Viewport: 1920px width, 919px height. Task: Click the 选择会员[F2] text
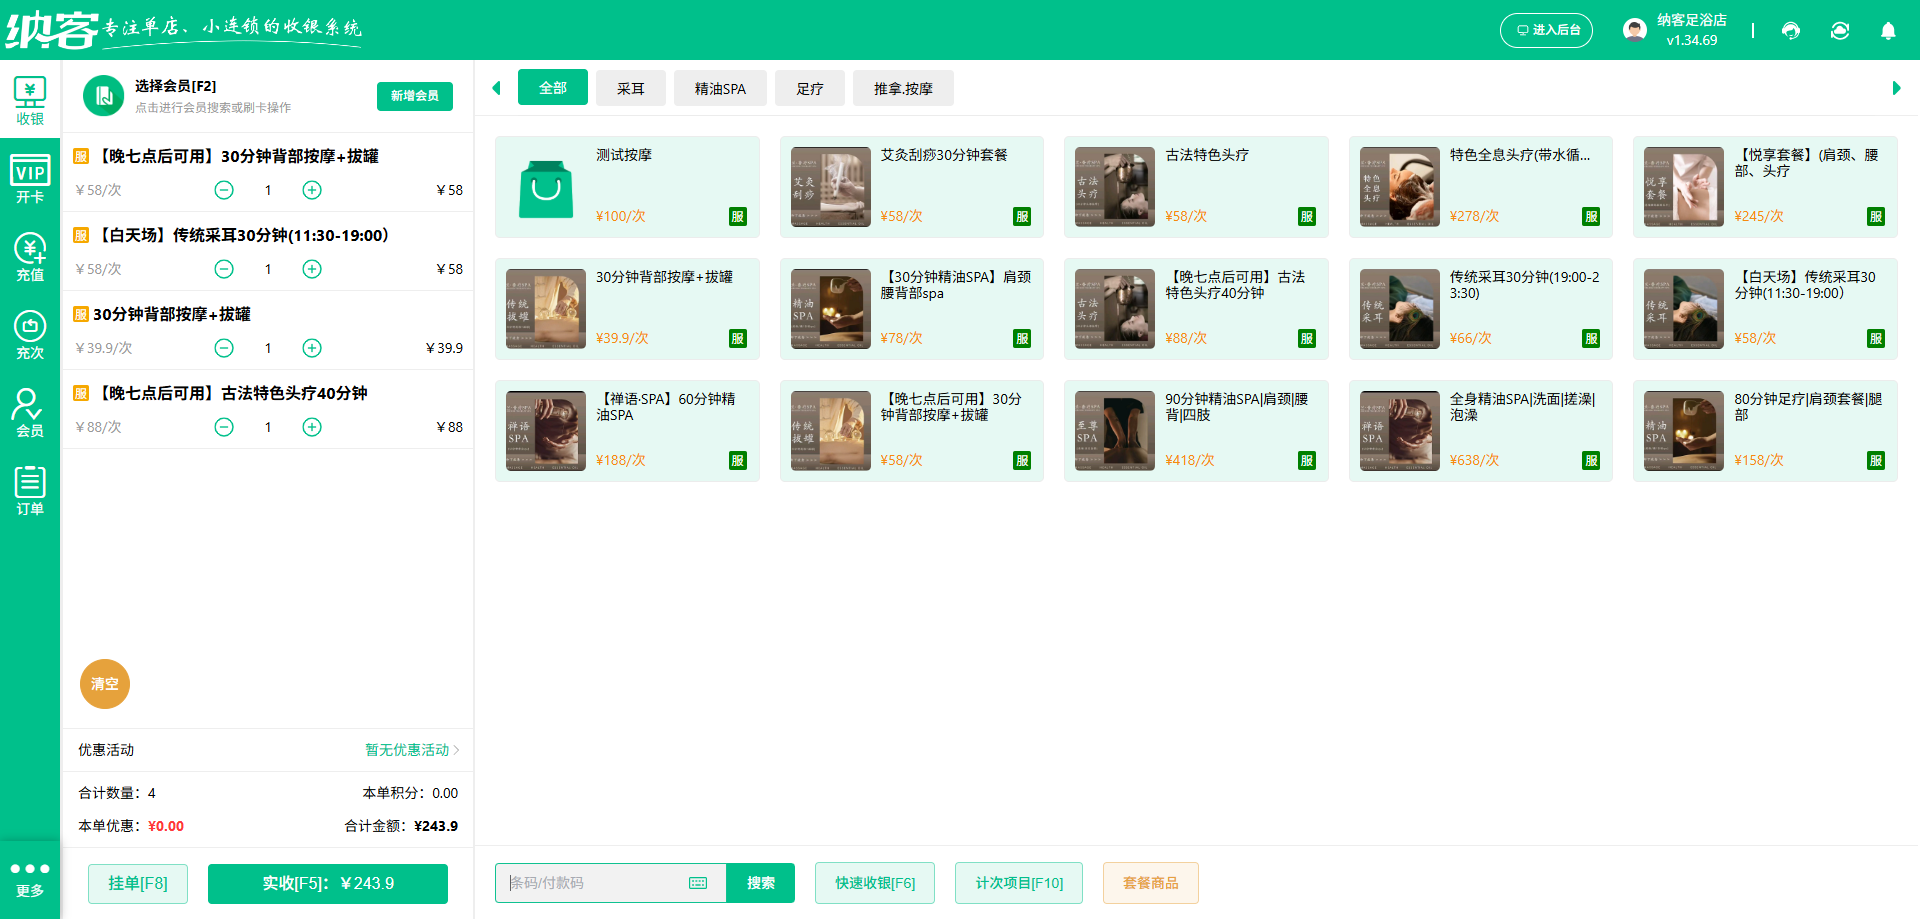(x=175, y=86)
